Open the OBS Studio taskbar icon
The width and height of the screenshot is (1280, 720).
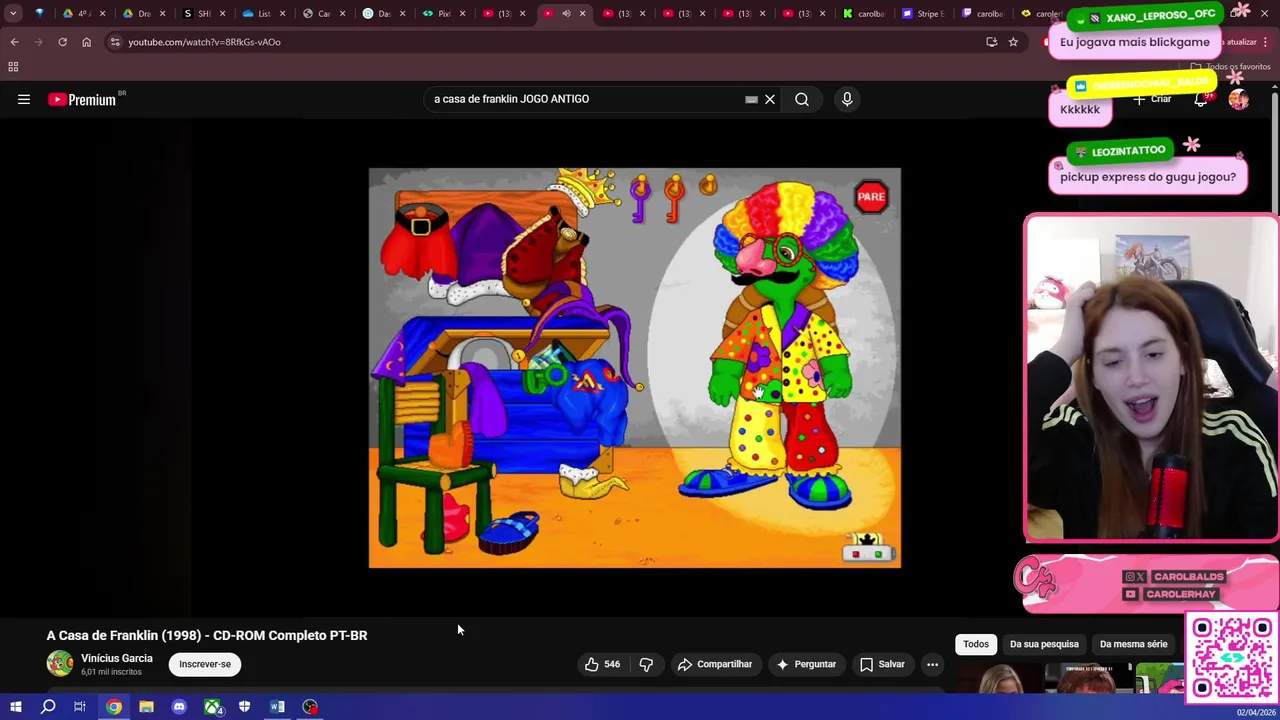[x=310, y=707]
